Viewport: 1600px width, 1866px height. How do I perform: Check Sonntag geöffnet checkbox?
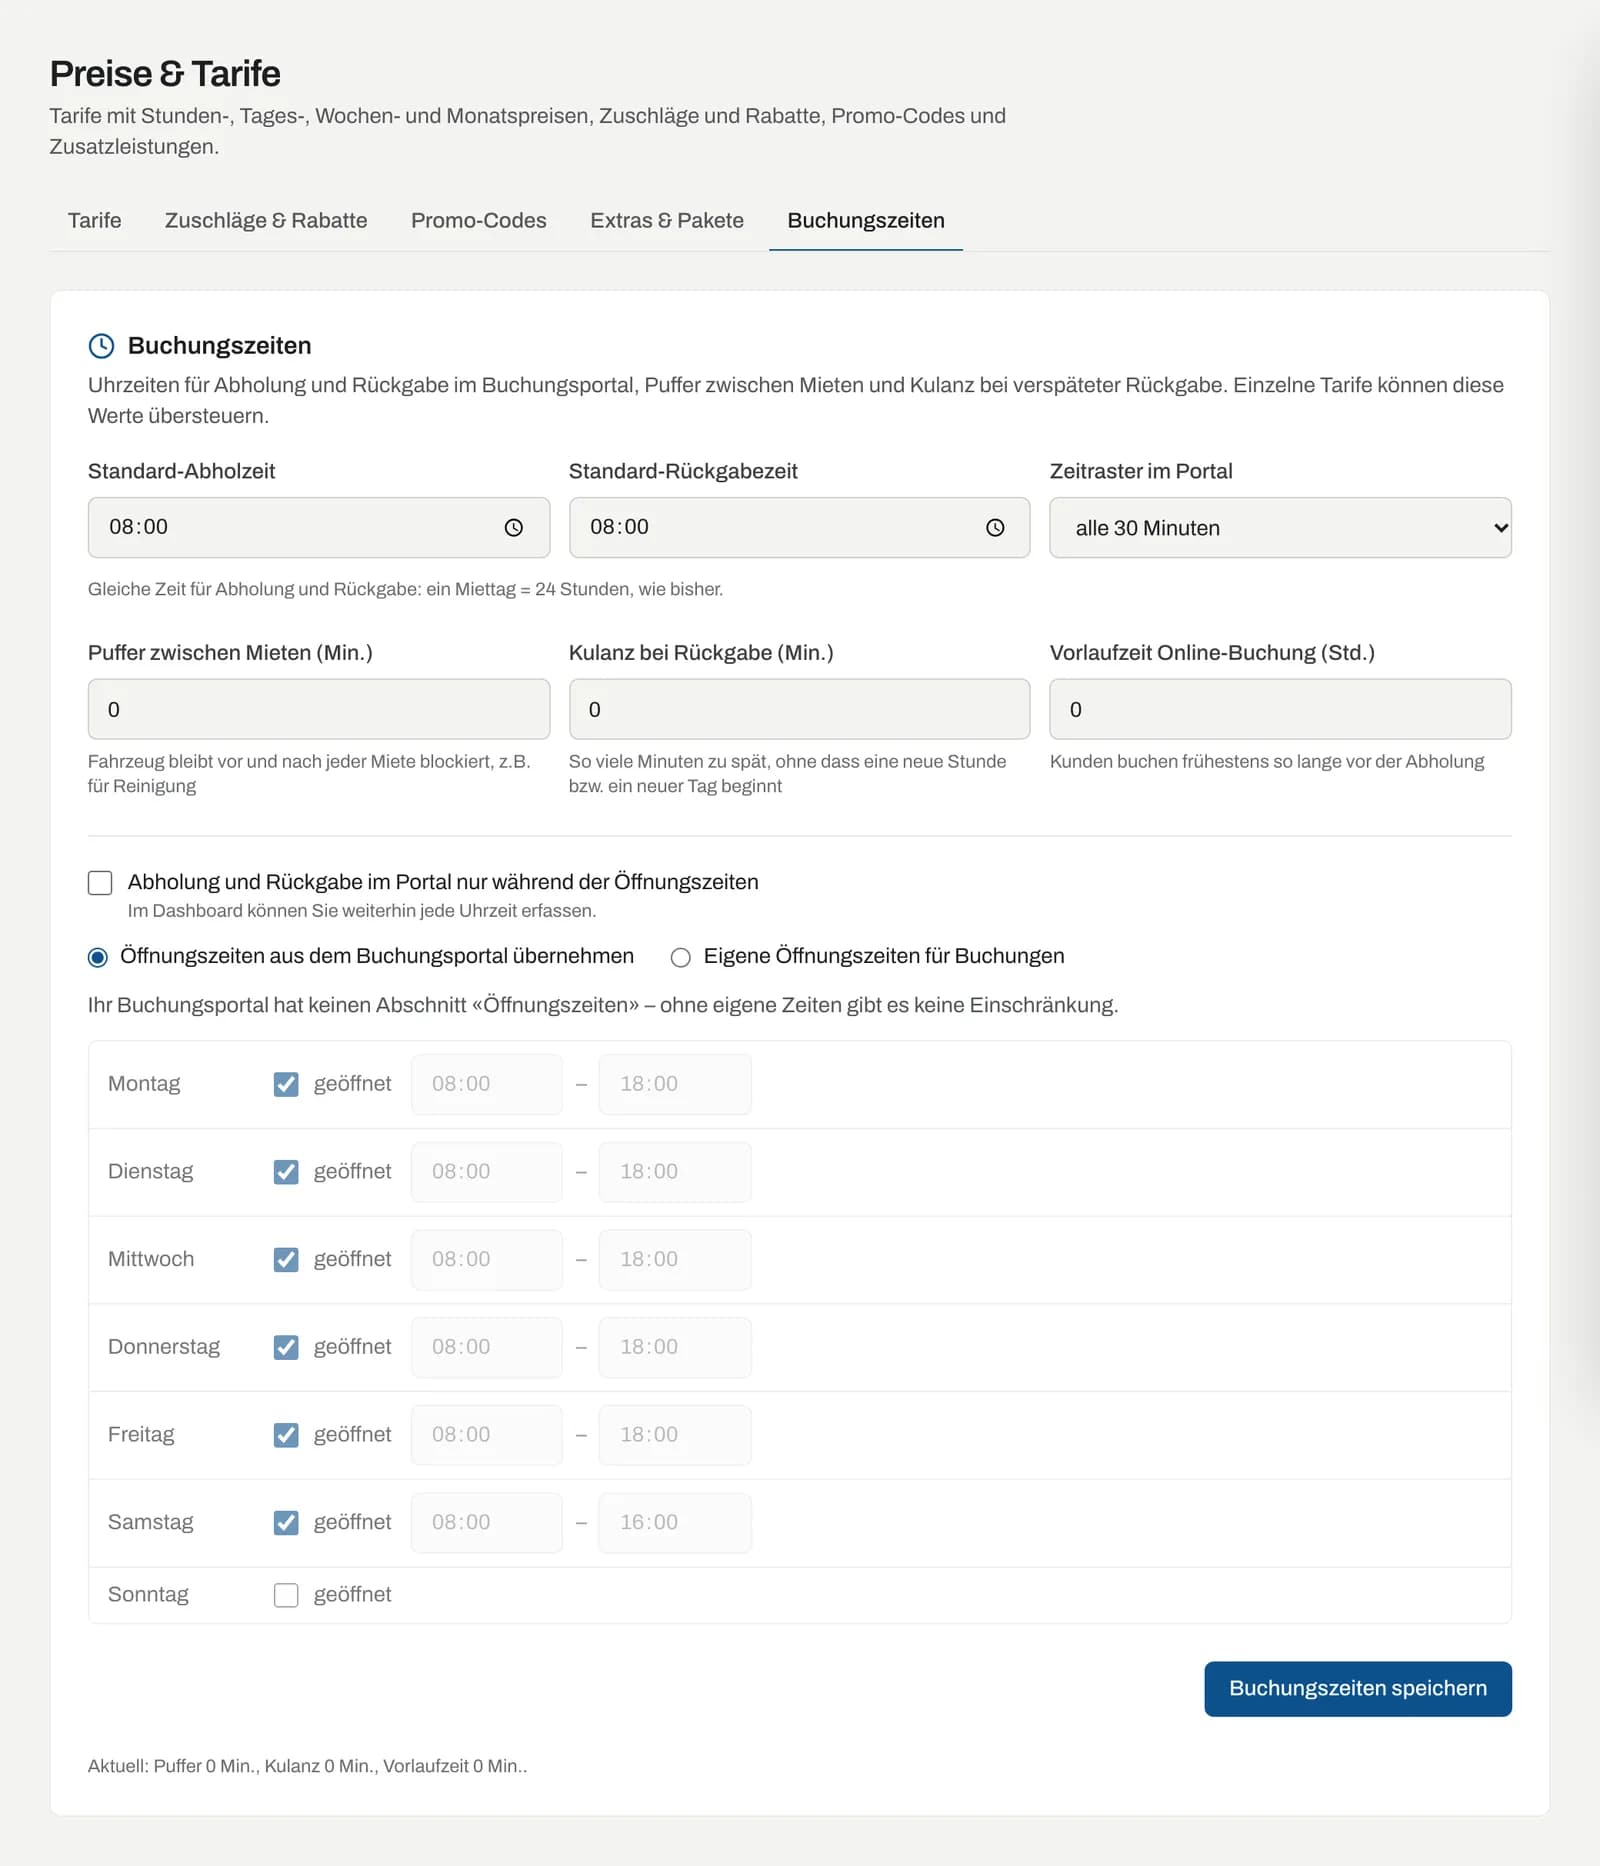click(286, 1595)
